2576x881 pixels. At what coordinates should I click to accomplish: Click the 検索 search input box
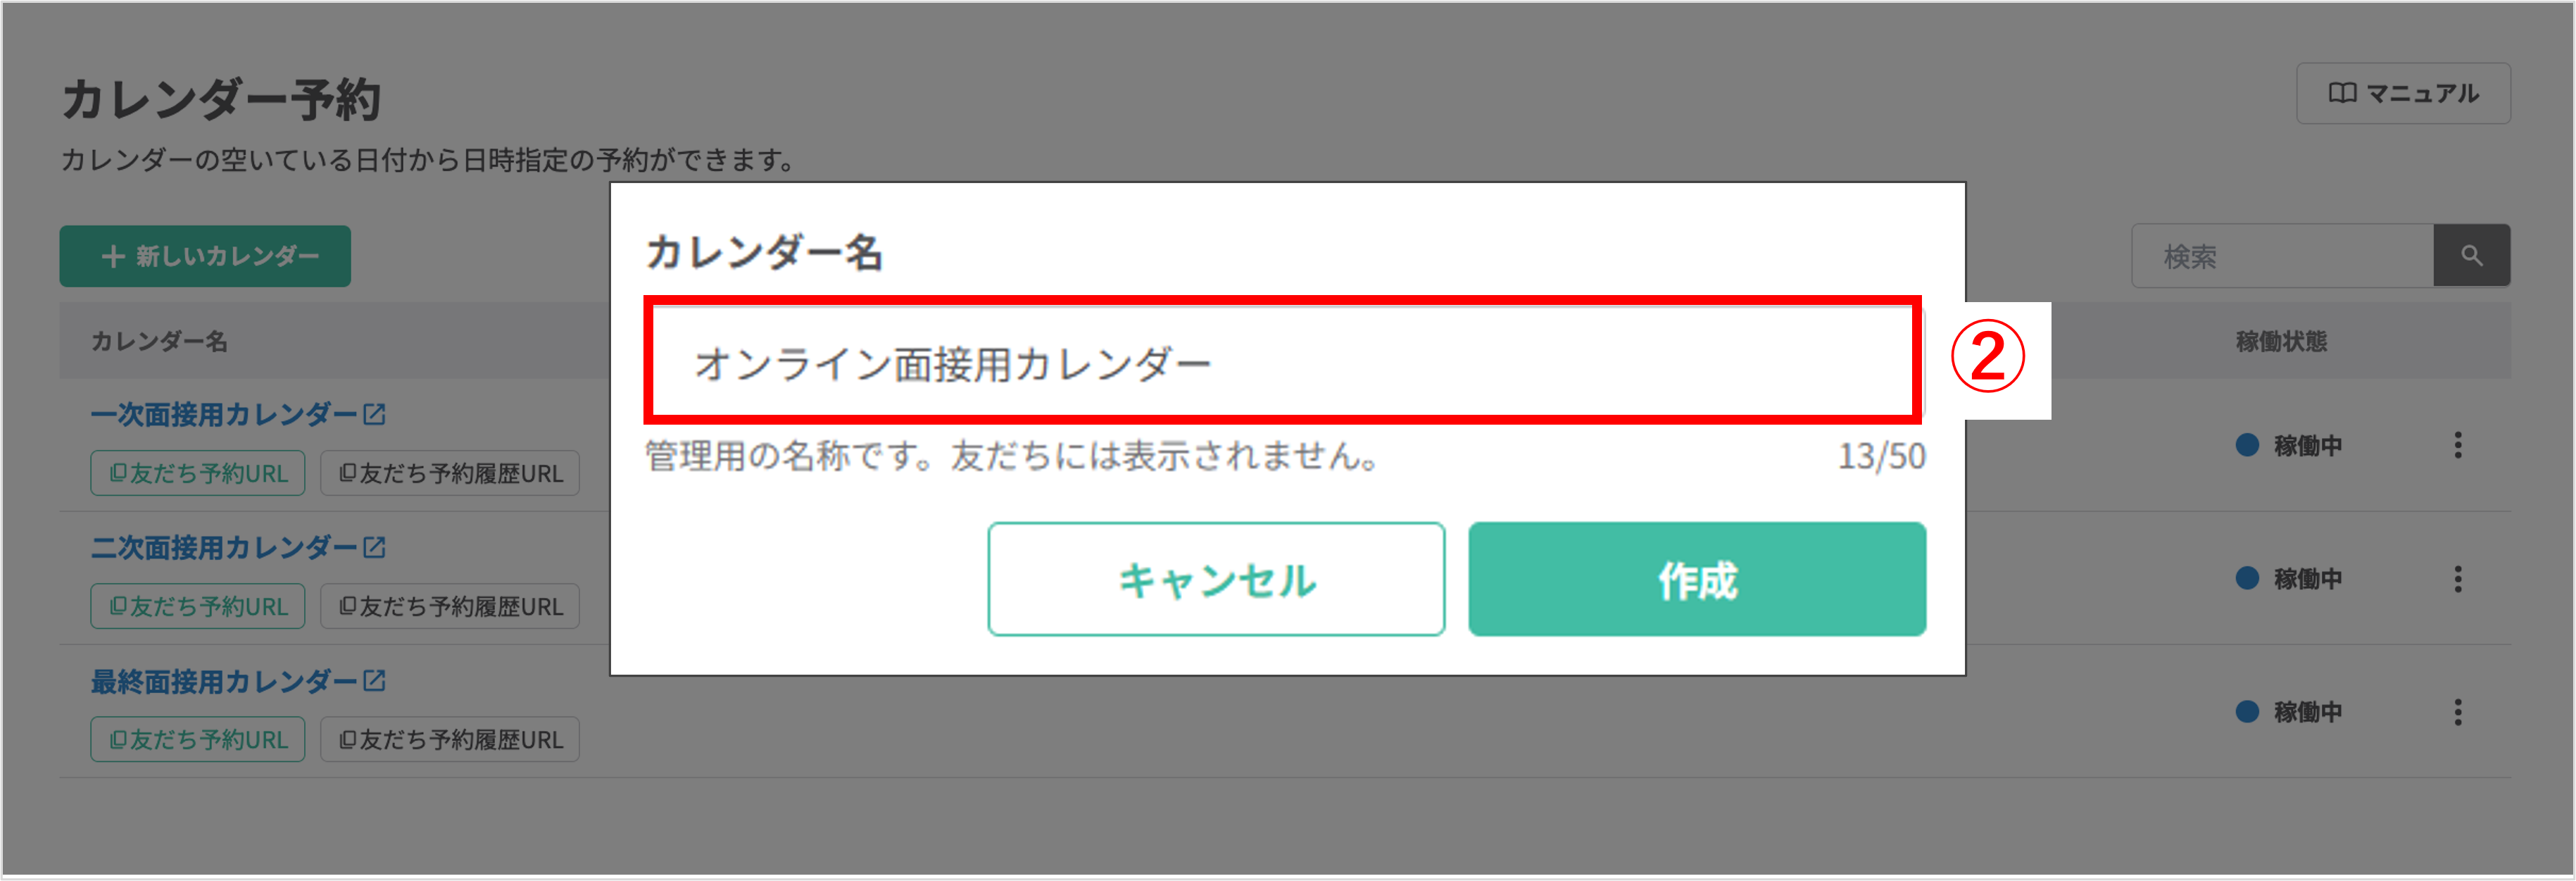pyautogui.click(x=2282, y=256)
